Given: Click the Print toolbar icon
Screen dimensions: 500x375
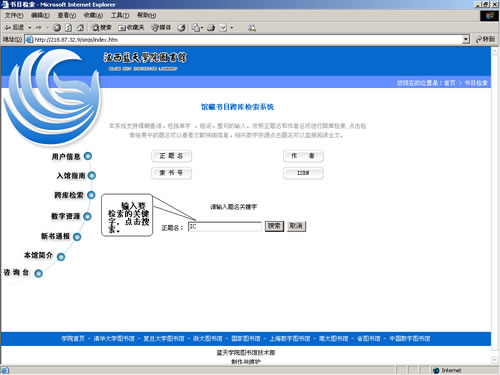Looking at the screenshot, I should point(211,28).
